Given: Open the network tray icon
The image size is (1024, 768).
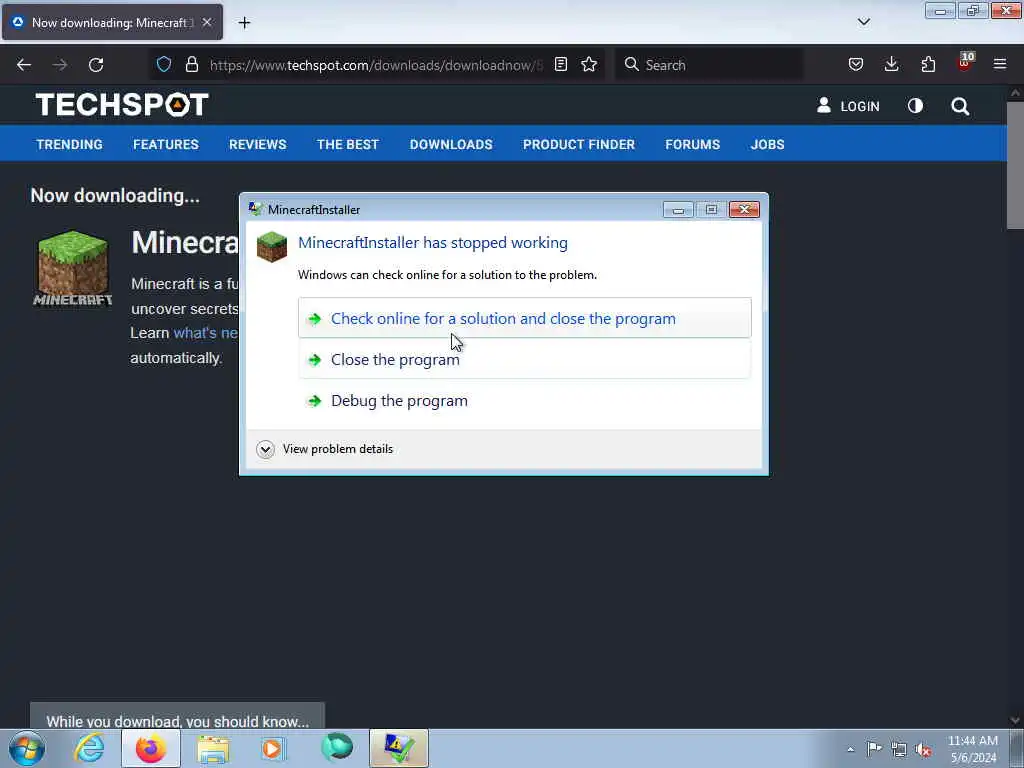Looking at the screenshot, I should 899,749.
